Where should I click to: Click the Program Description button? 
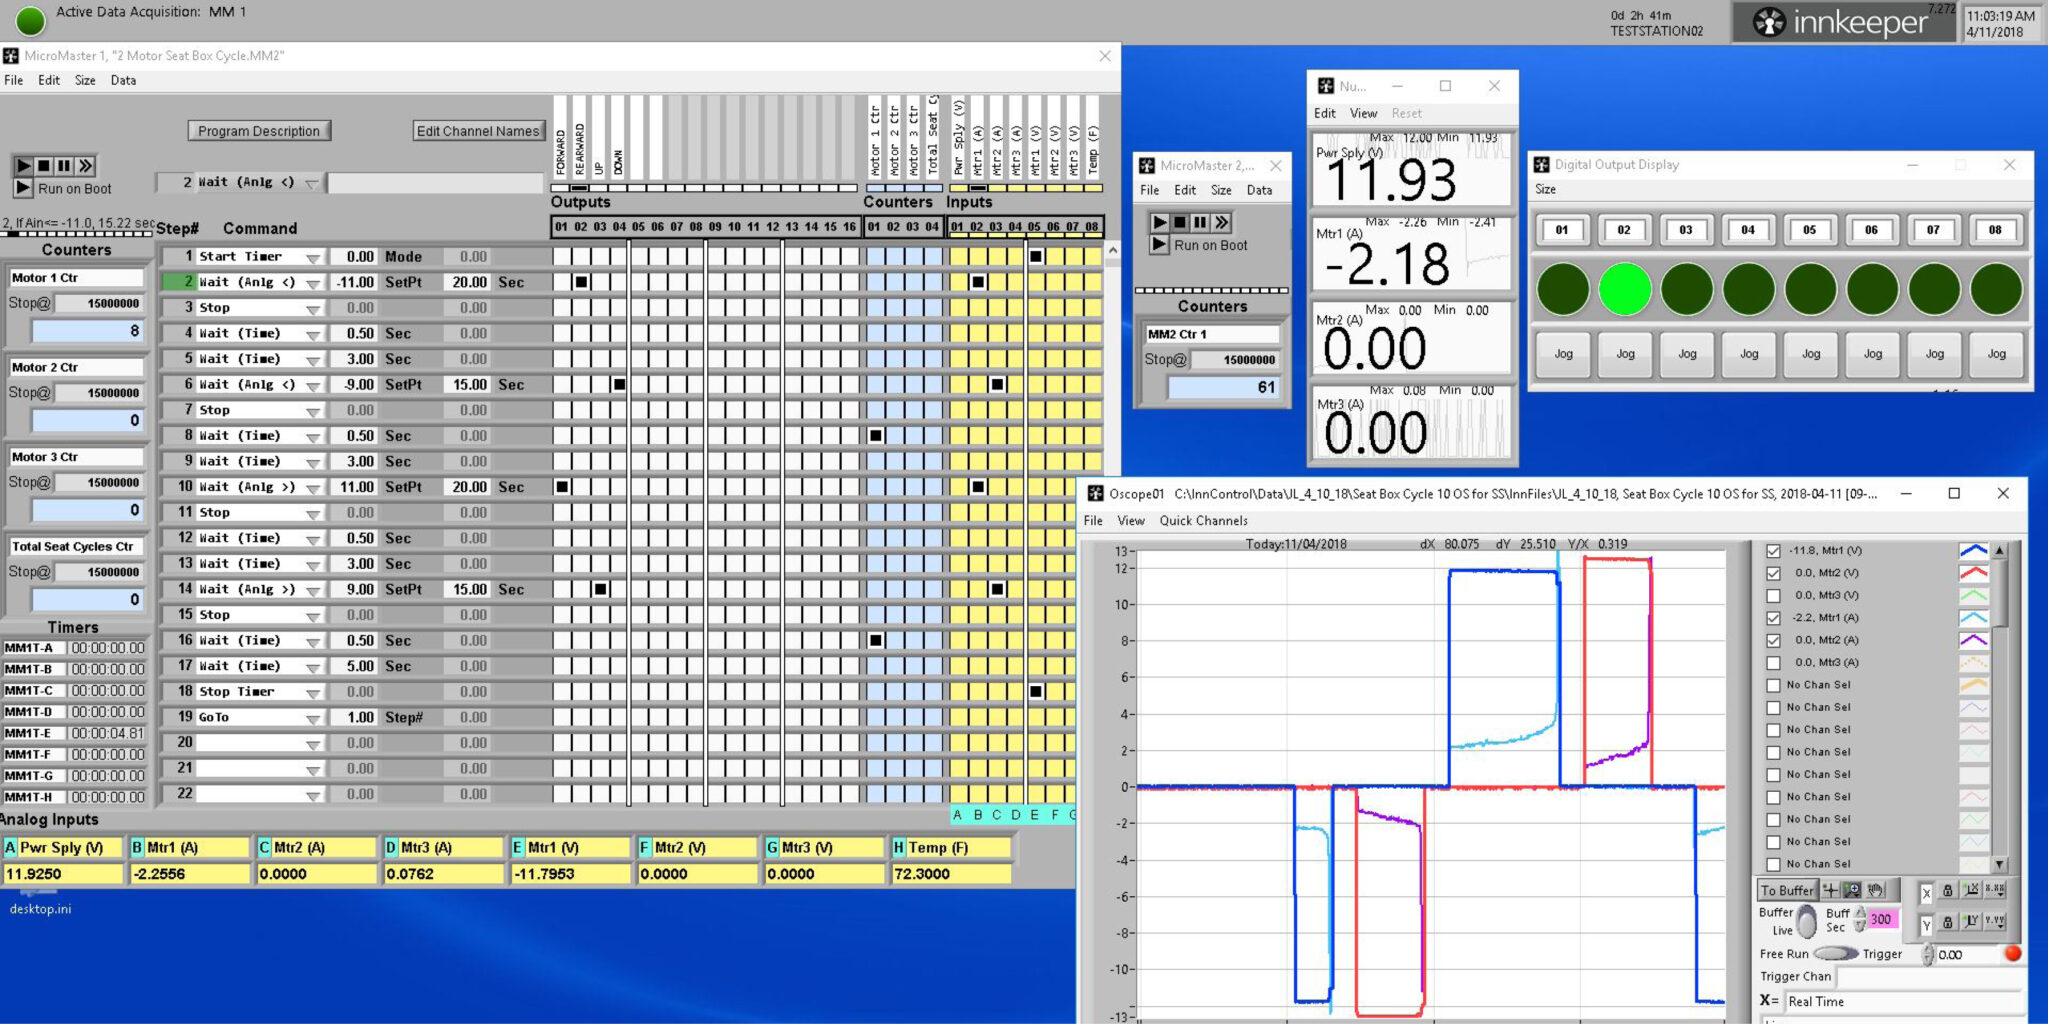(259, 131)
